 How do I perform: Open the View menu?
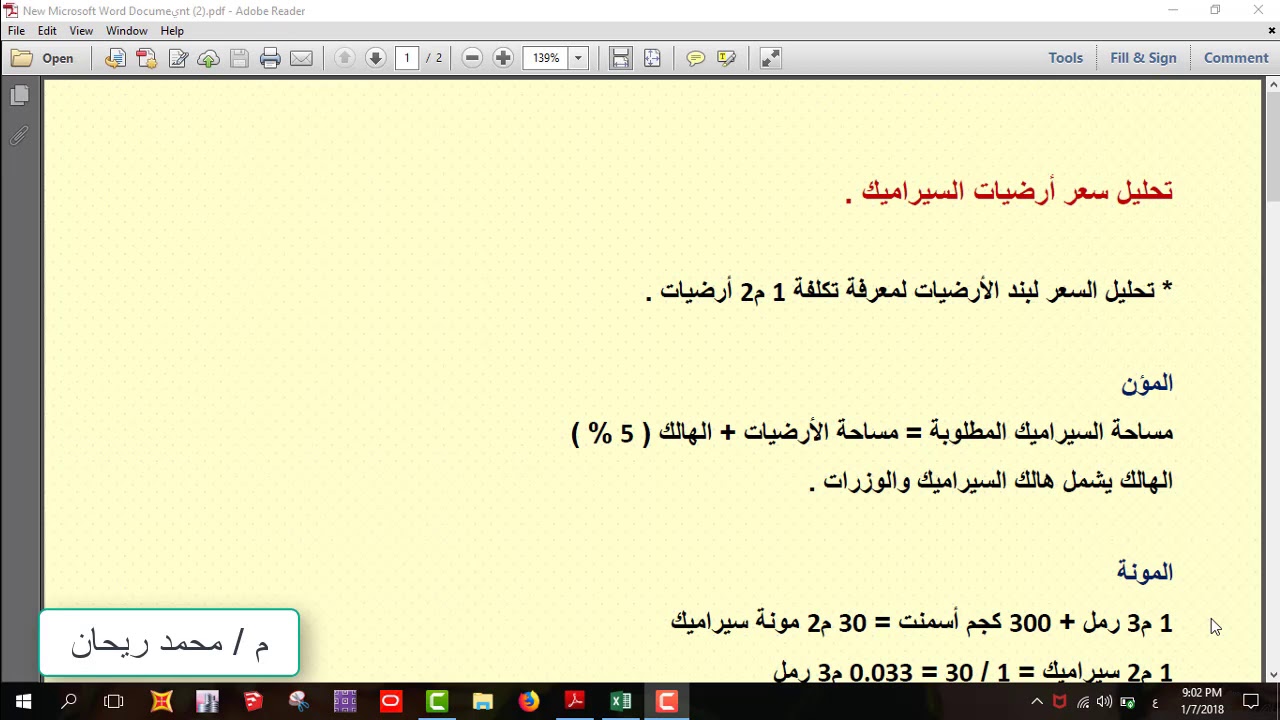click(x=81, y=31)
